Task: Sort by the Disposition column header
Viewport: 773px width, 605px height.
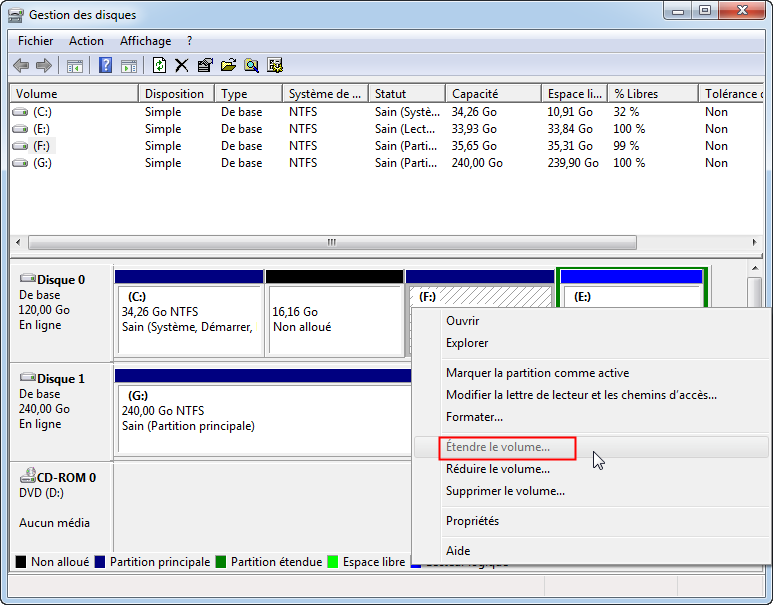Action: [176, 94]
